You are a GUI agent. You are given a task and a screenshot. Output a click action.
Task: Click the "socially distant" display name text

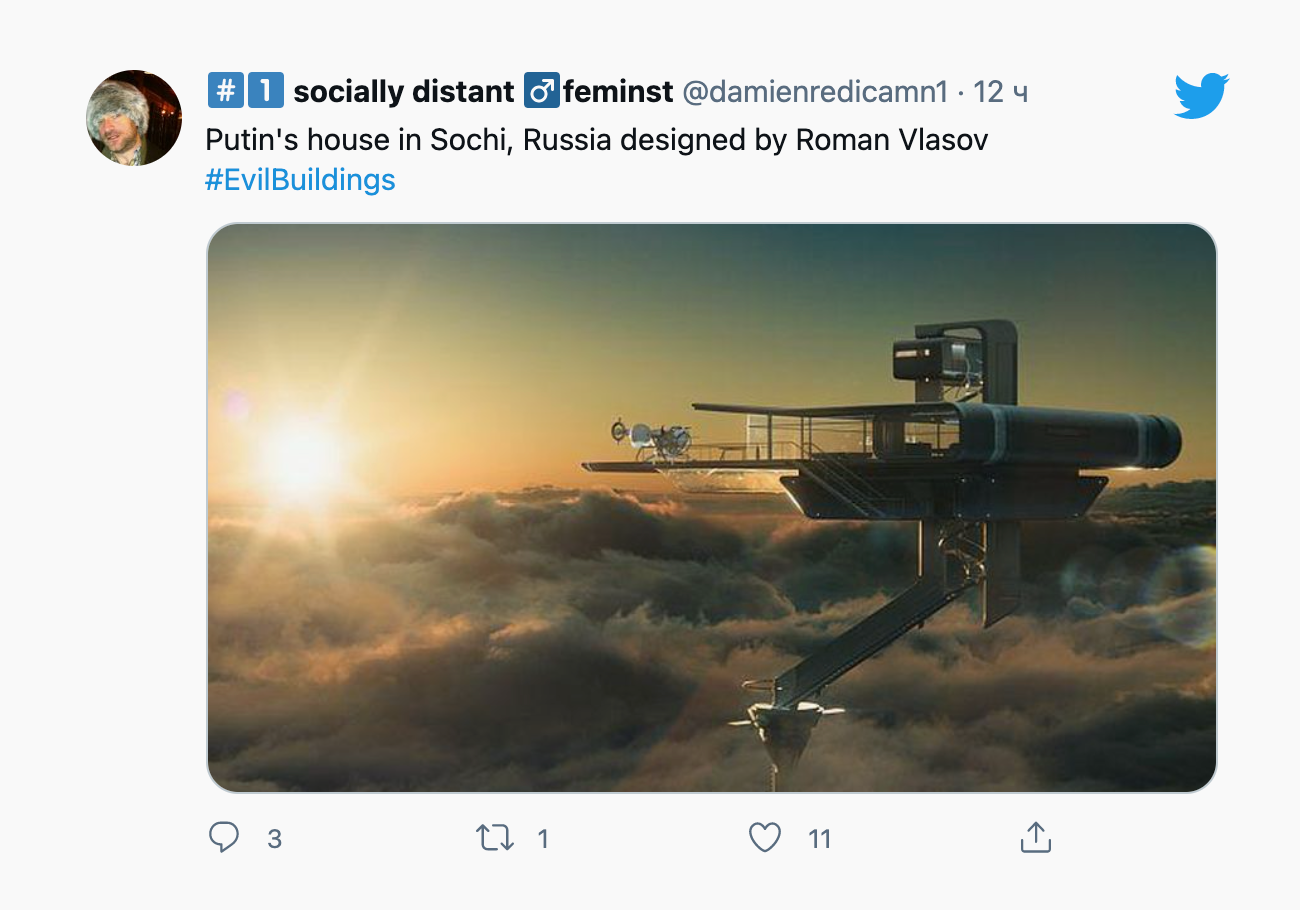coord(403,92)
